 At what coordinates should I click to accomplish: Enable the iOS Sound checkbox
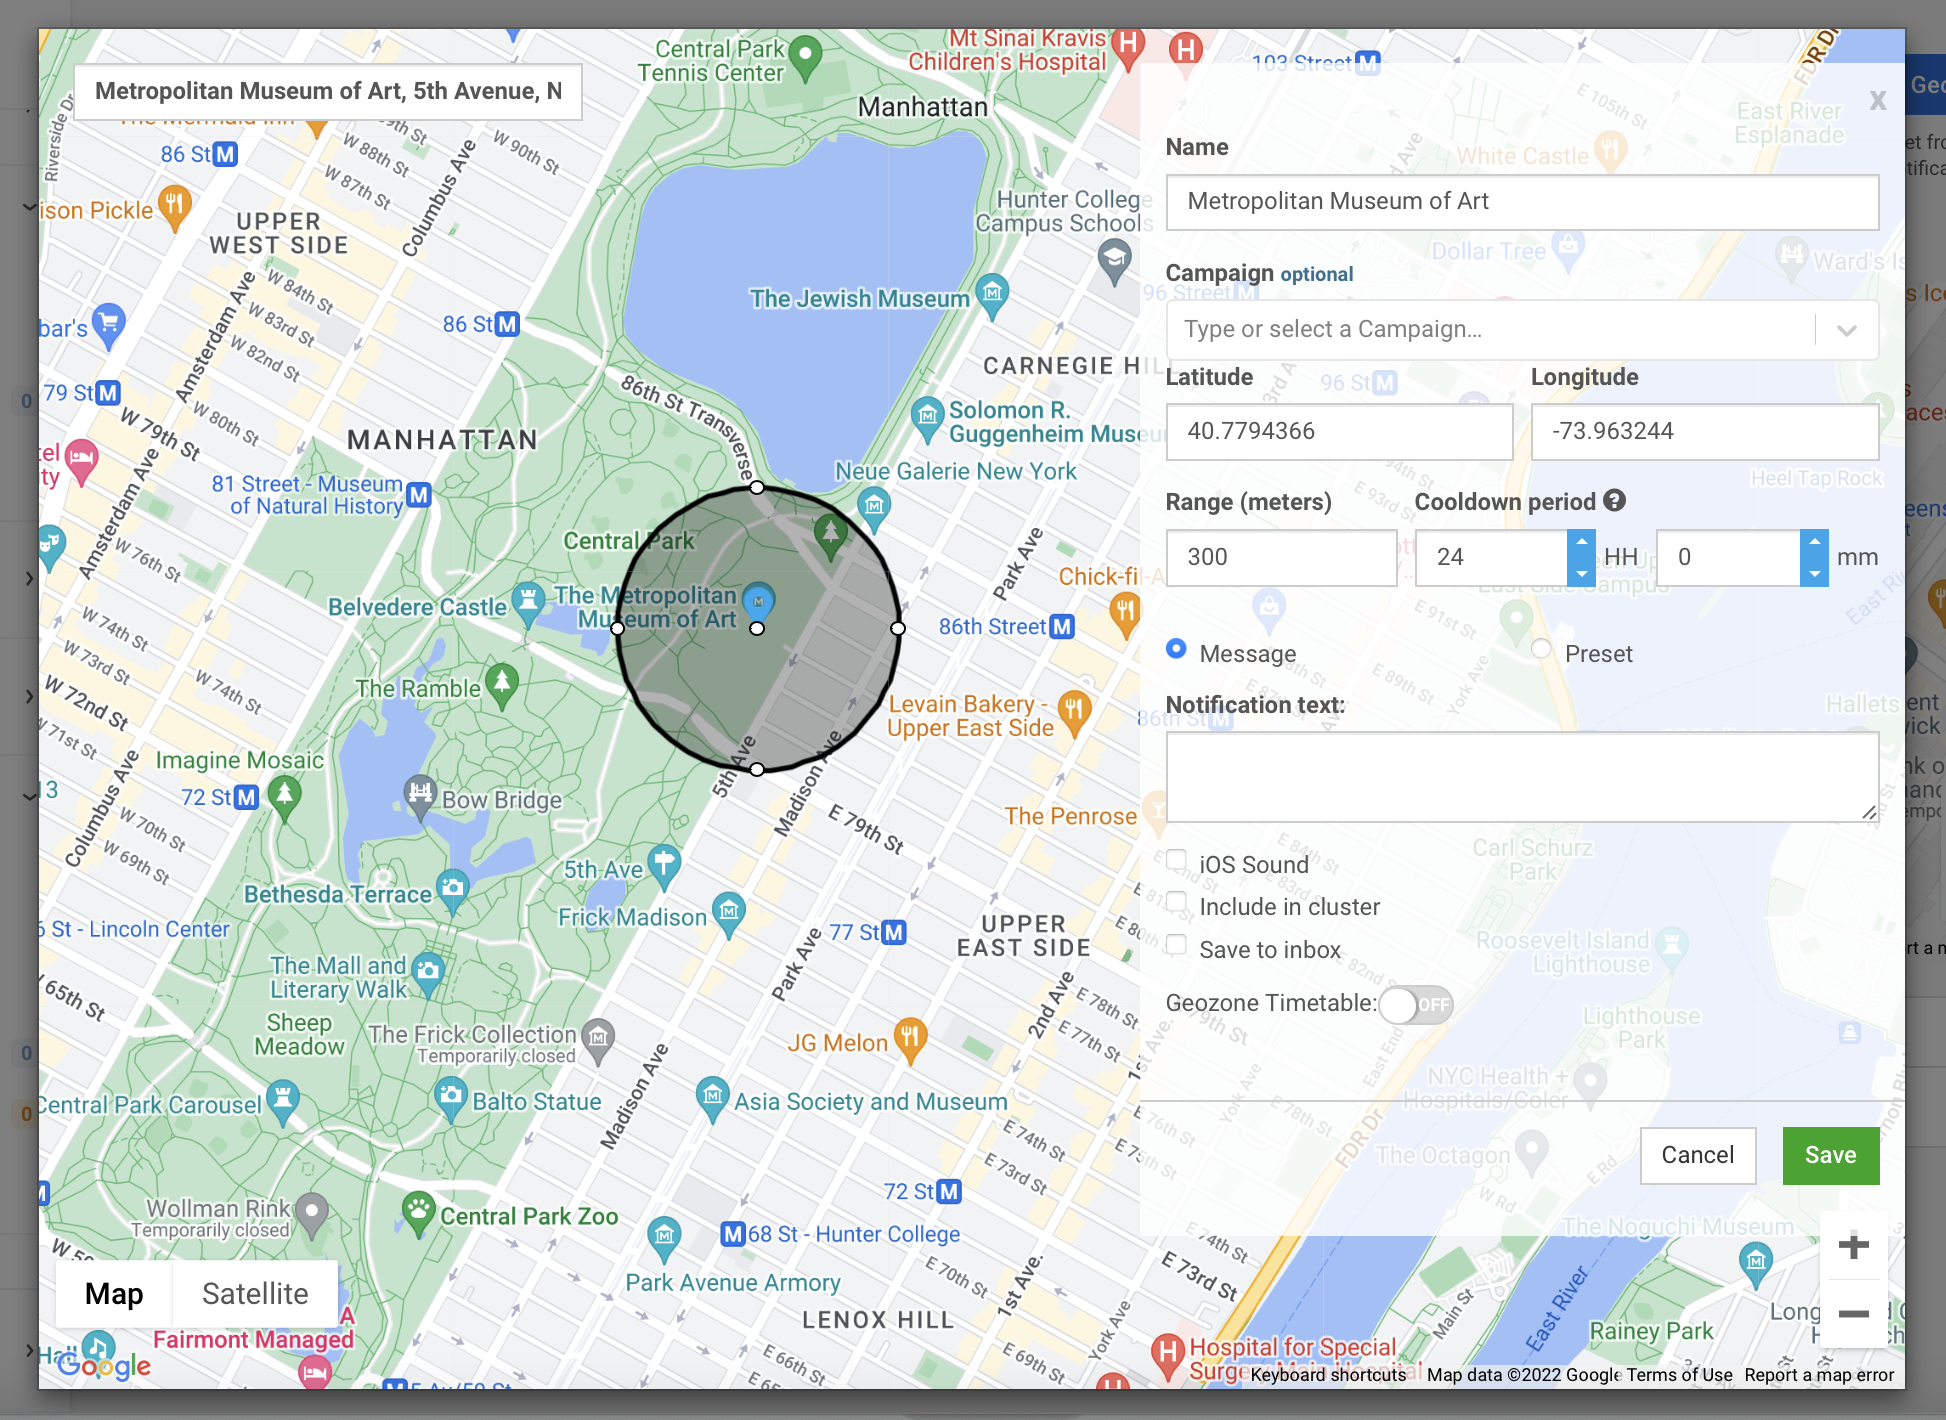point(1177,863)
